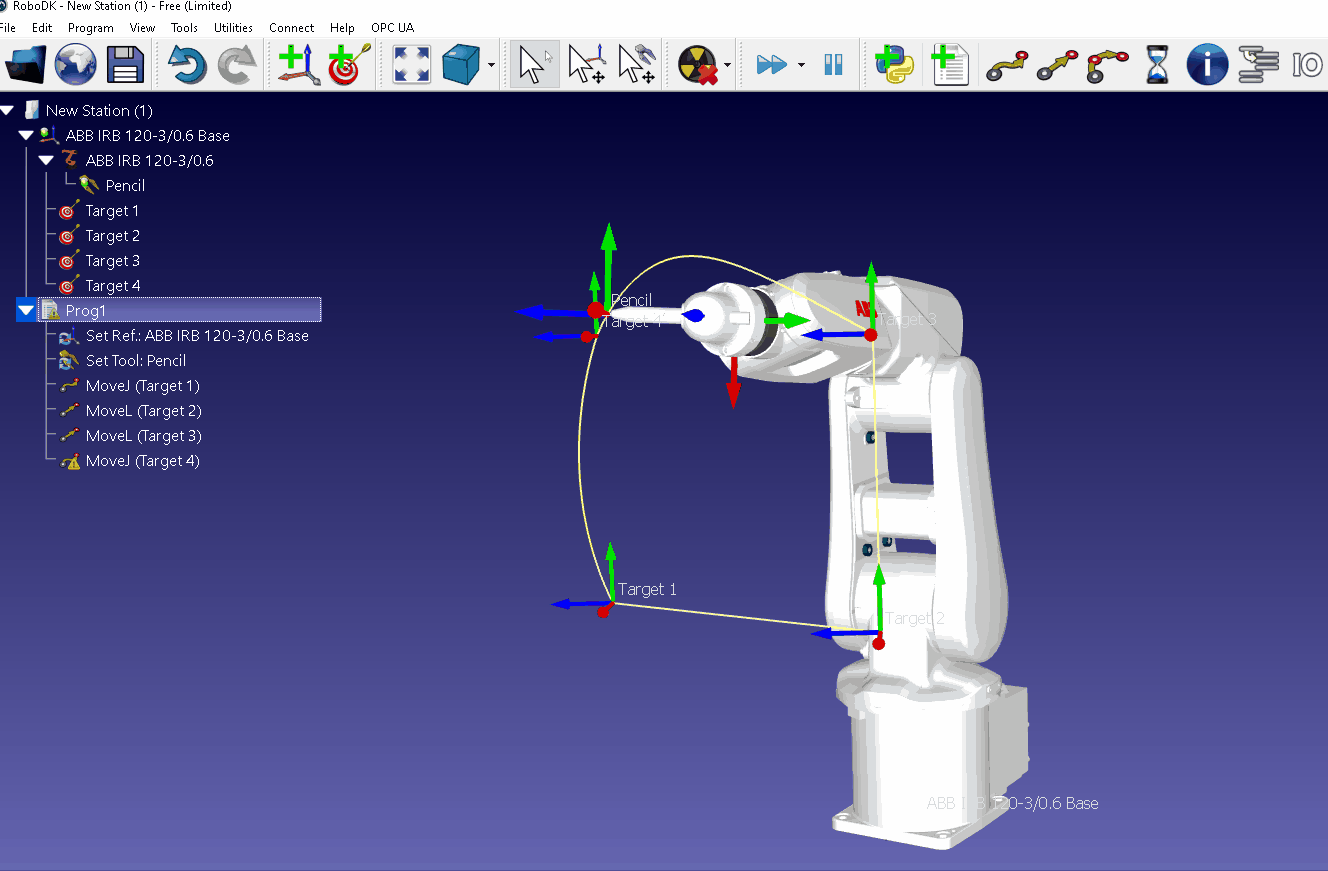The width and height of the screenshot is (1328, 871).
Task: Select Set Tool: Pencil instruction
Action: coord(136,360)
